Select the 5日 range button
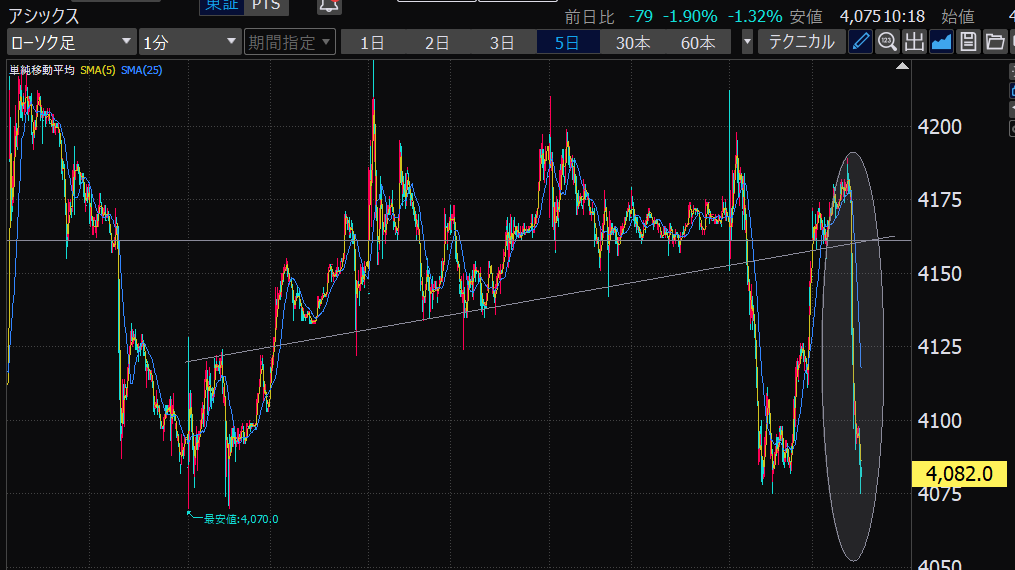 pos(567,42)
